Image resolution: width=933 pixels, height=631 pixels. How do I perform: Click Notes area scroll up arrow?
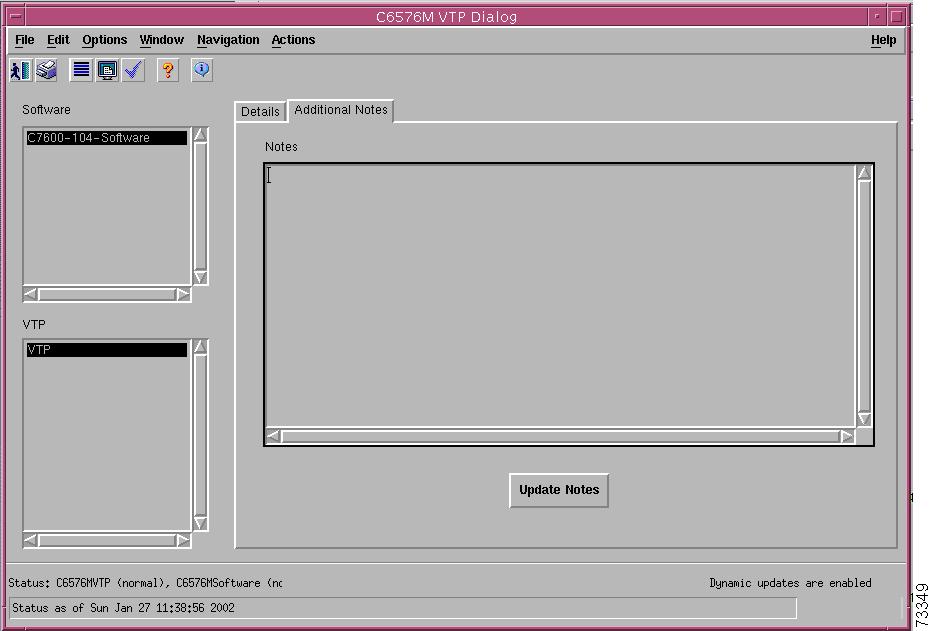(864, 173)
